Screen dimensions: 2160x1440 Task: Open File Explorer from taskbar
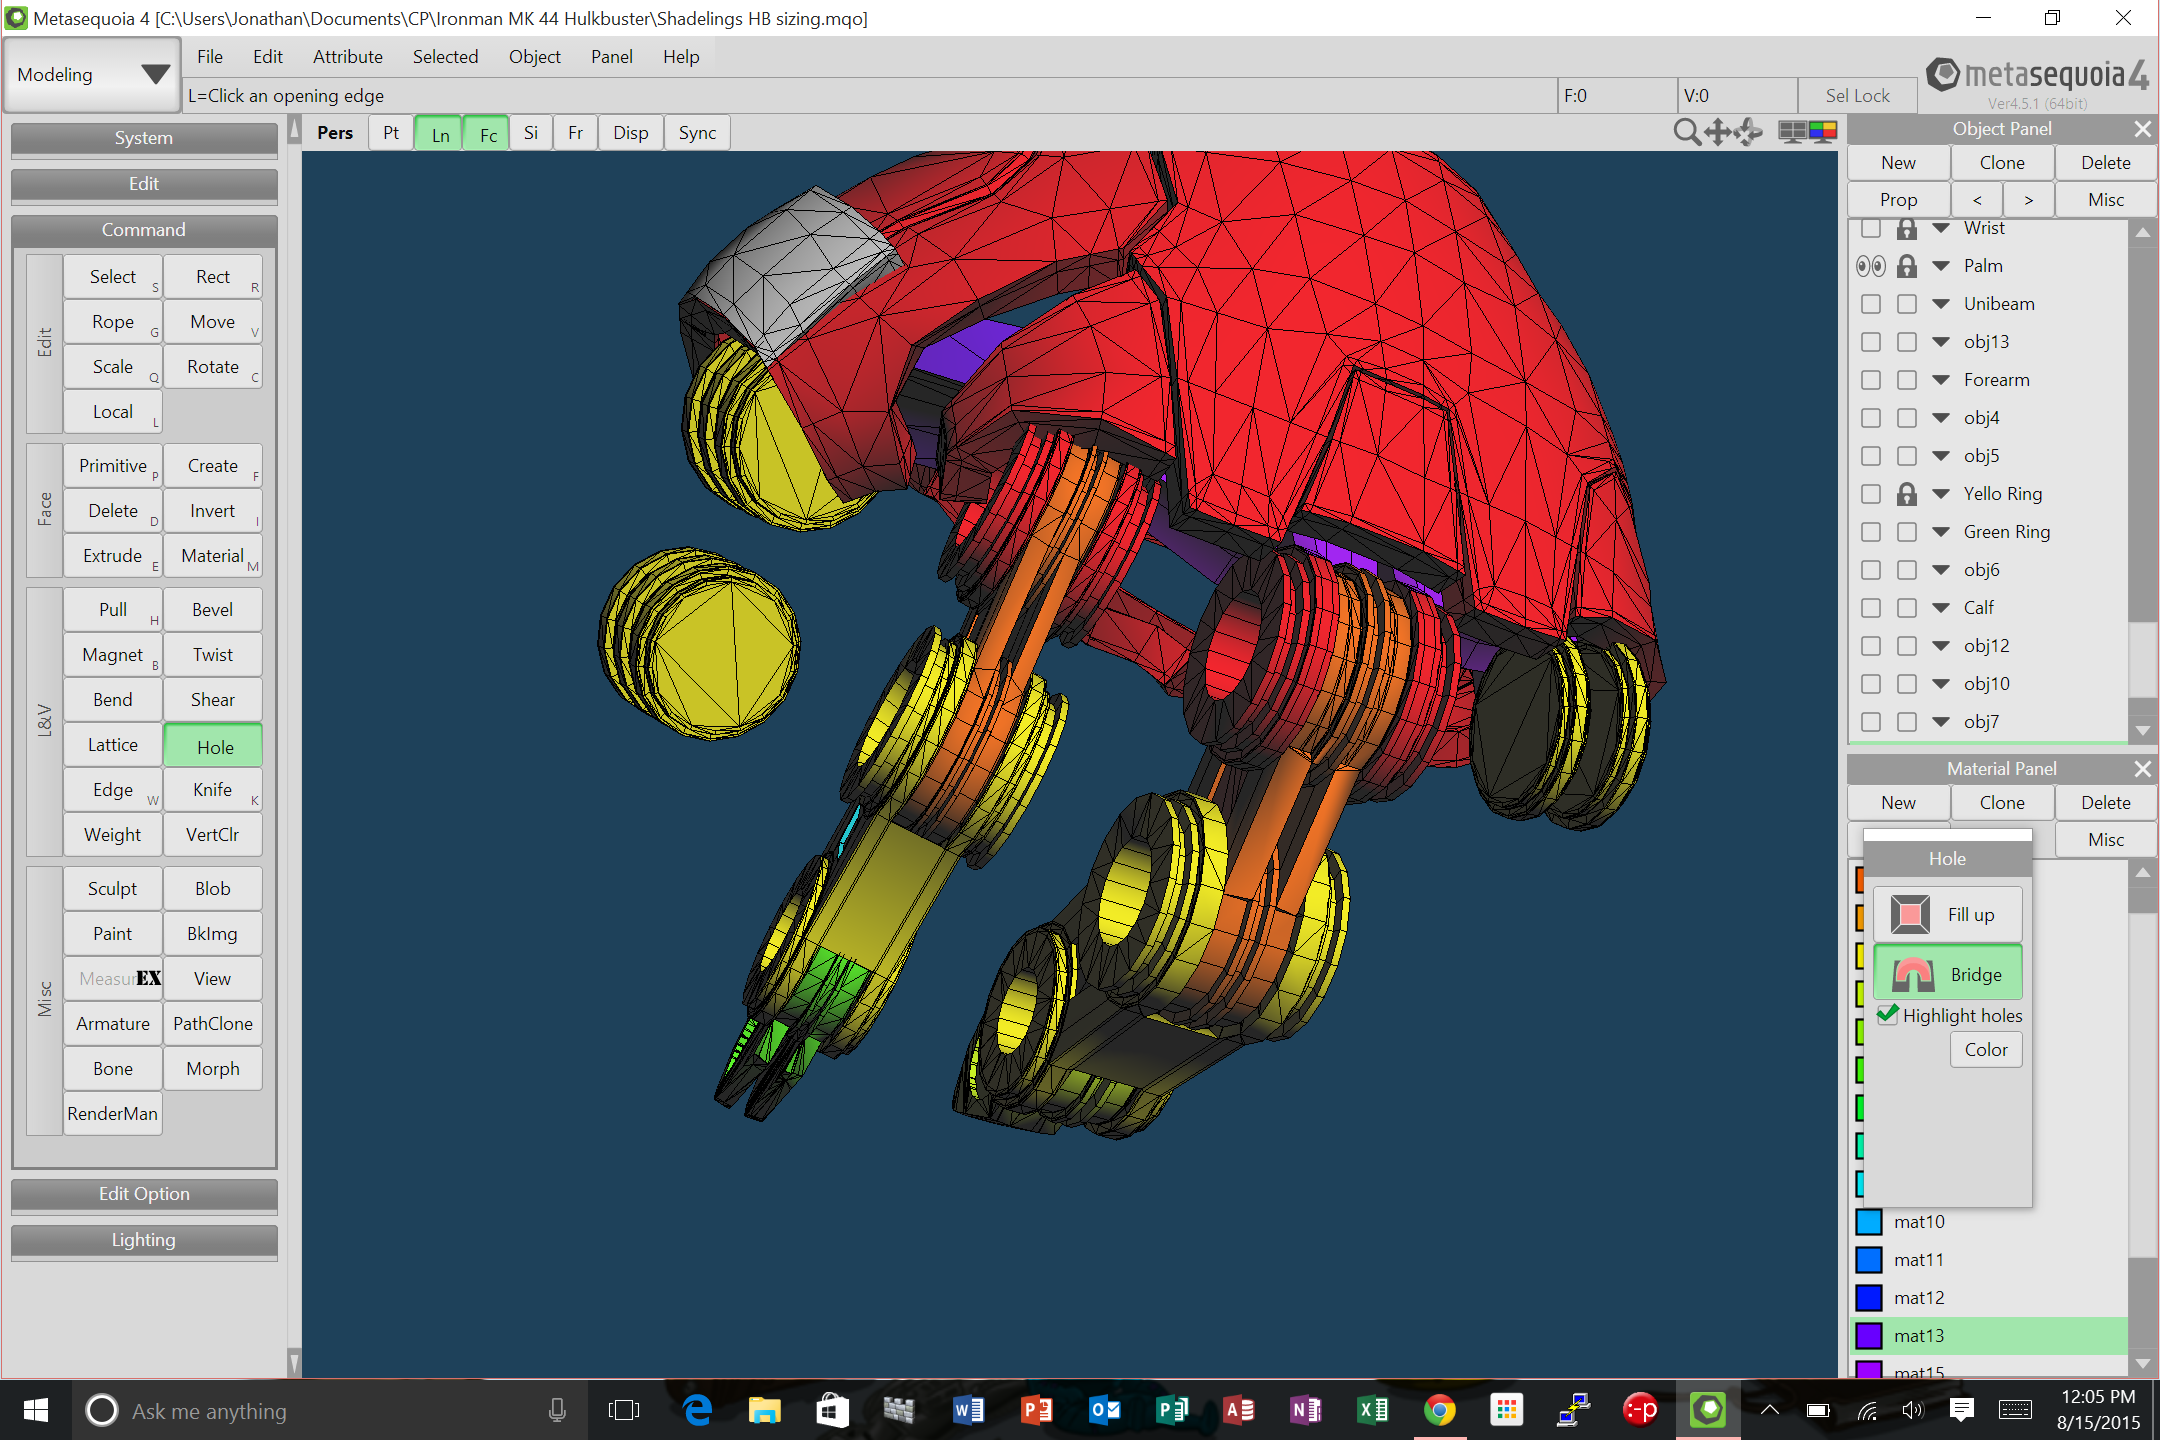point(765,1410)
